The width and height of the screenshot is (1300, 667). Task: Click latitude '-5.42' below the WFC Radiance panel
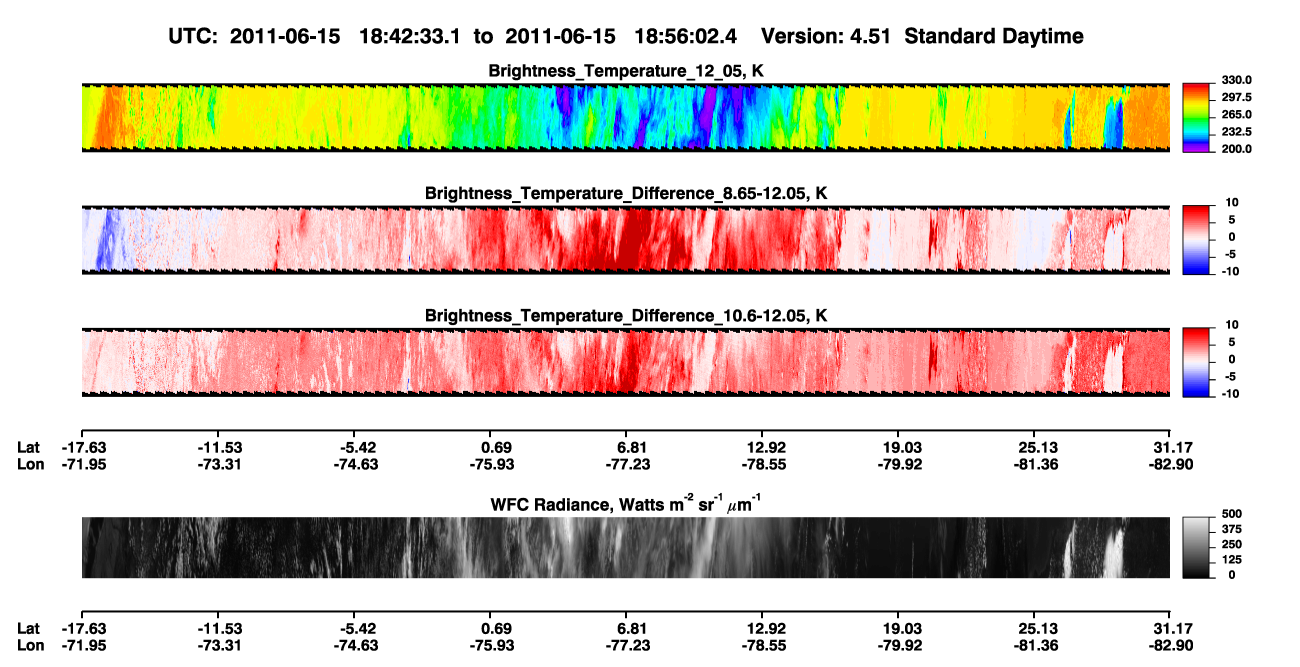coord(356,628)
